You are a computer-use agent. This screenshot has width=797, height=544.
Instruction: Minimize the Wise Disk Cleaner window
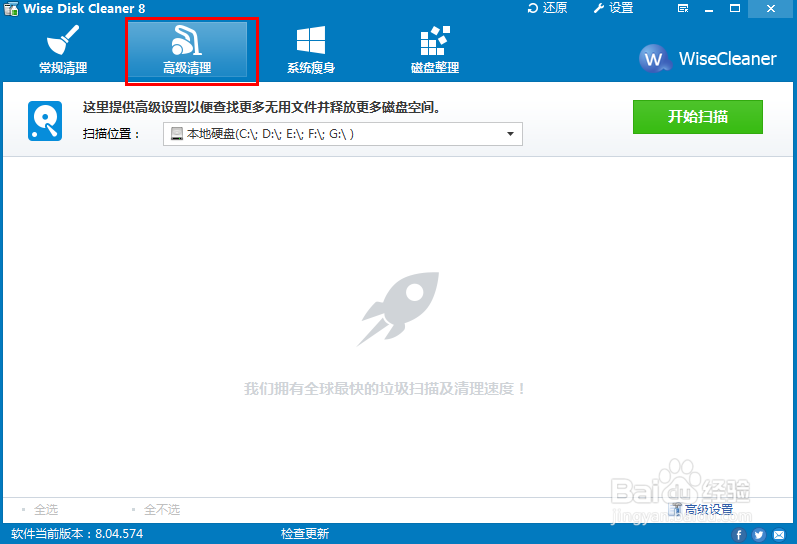click(x=709, y=9)
